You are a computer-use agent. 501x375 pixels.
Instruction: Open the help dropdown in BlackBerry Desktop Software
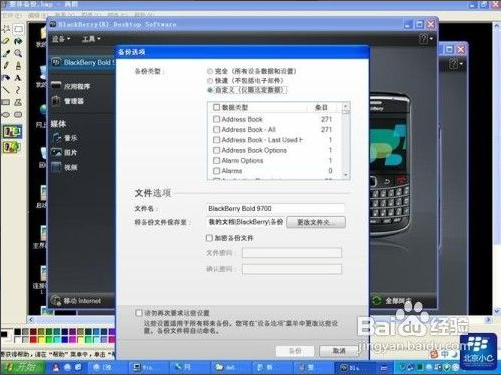tap(426, 39)
